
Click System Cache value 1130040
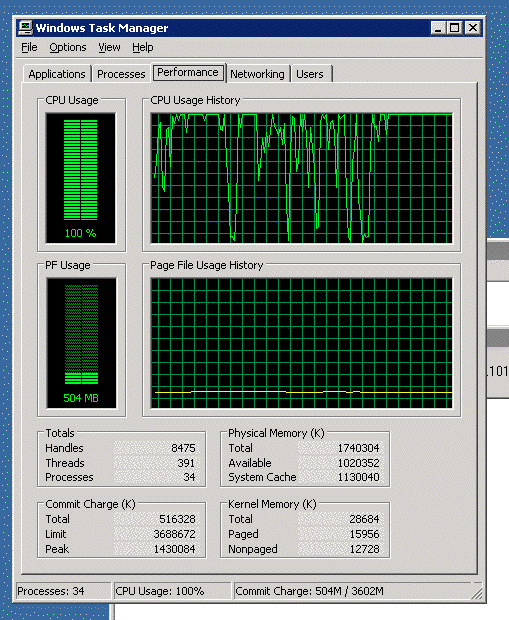pos(358,477)
